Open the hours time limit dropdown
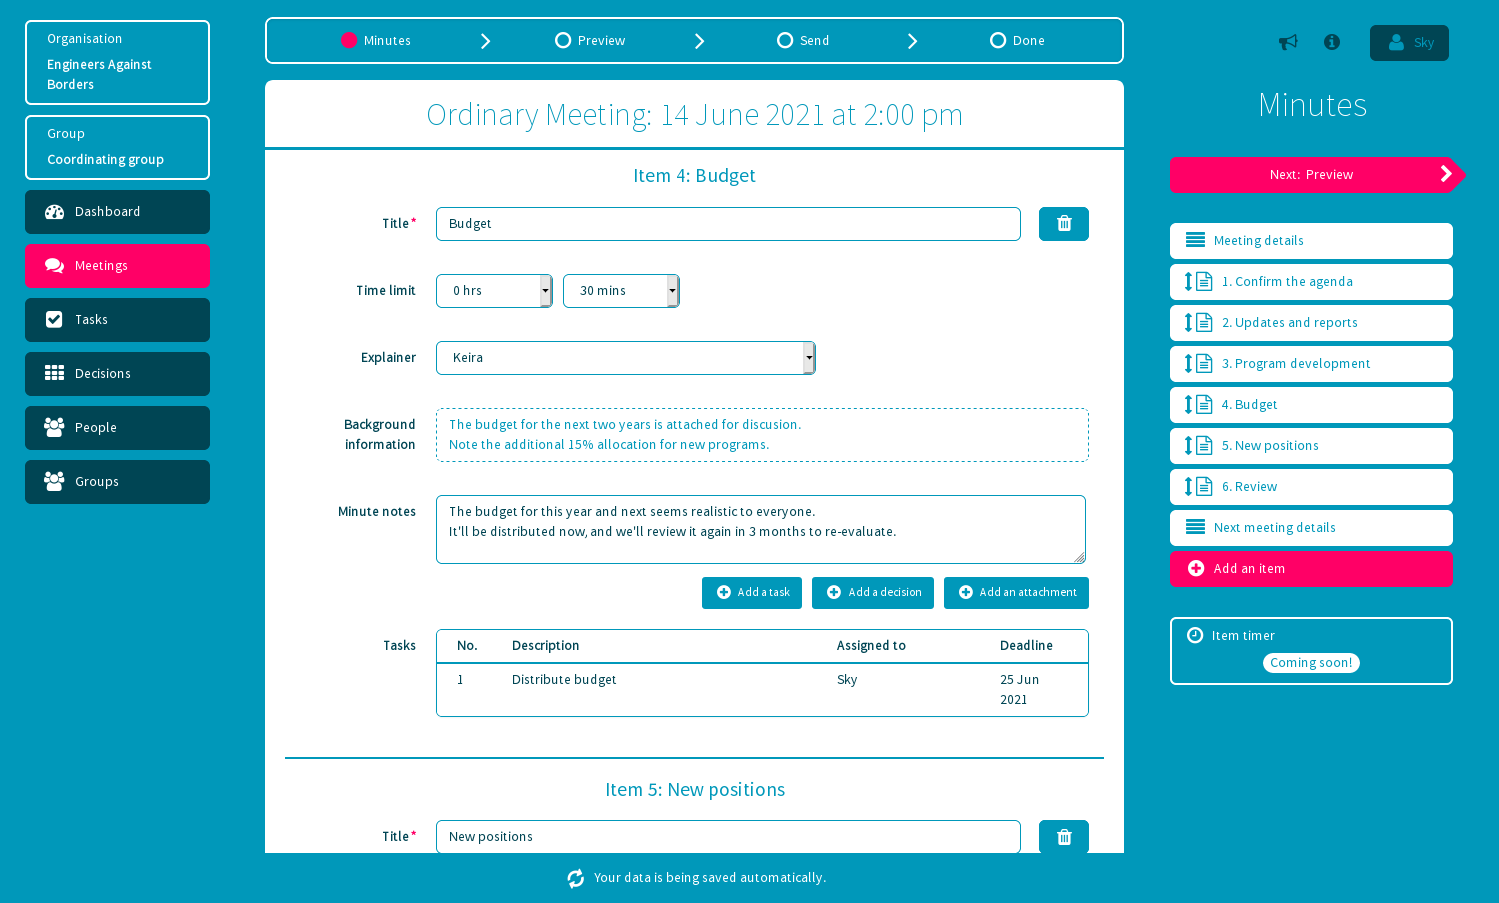The height and width of the screenshot is (903, 1499). pos(494,291)
